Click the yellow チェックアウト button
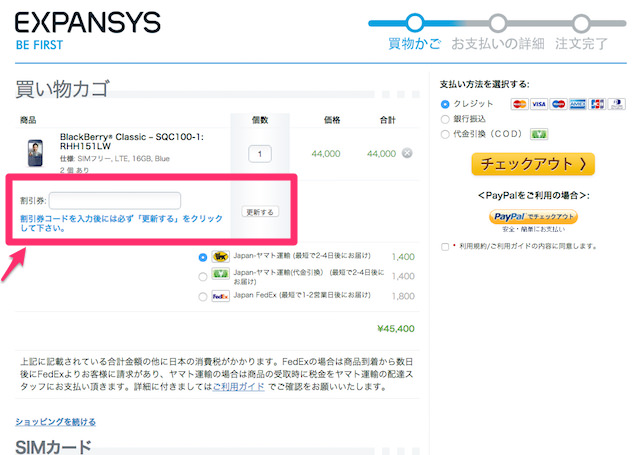The height and width of the screenshot is (455, 640). coord(533,164)
